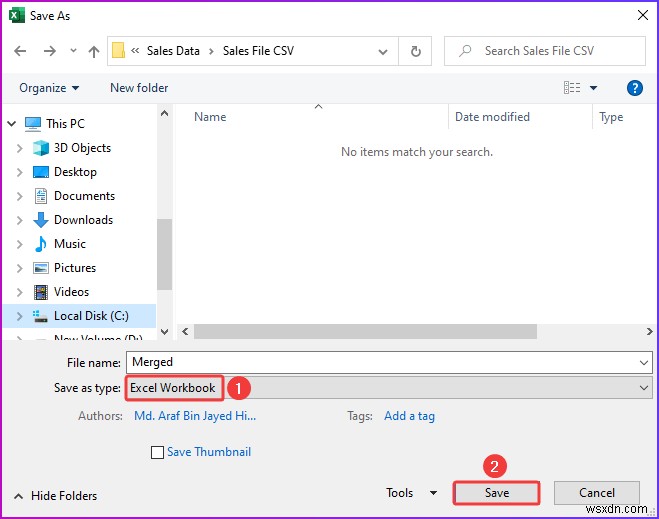Click the navigation pane scrollbar thumb
Image resolution: width=659 pixels, height=519 pixels.
point(165,254)
